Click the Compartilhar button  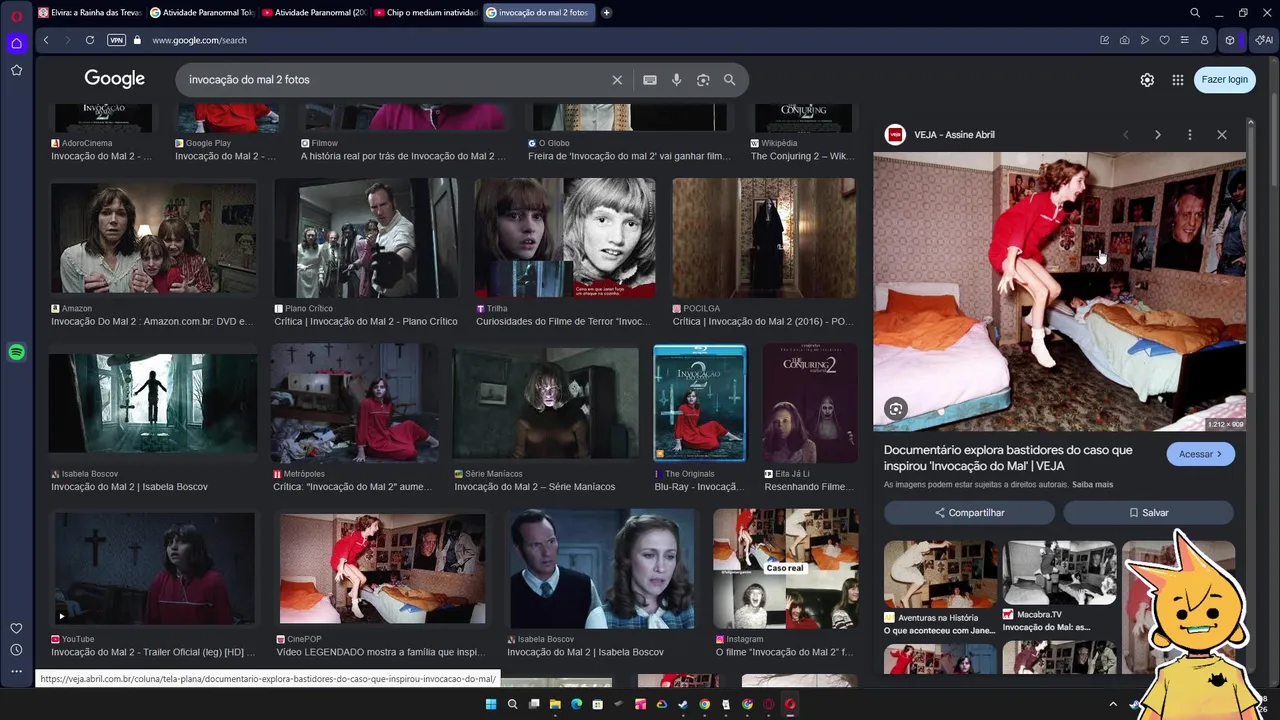pos(969,512)
